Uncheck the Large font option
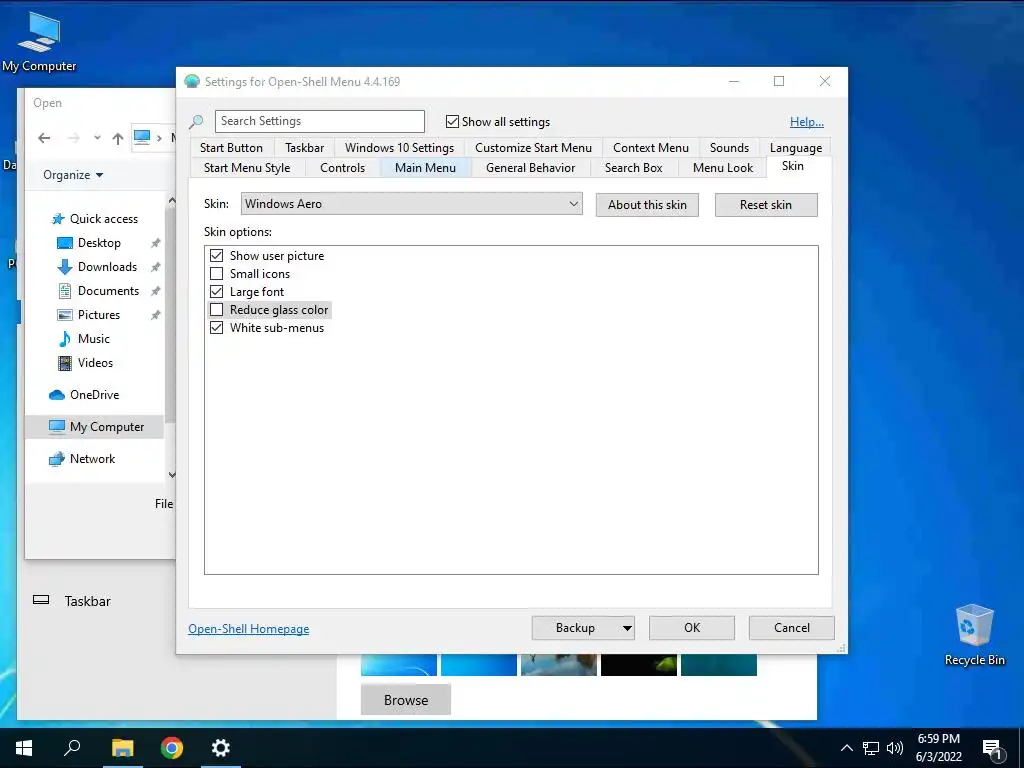This screenshot has height=768, width=1024. [216, 292]
